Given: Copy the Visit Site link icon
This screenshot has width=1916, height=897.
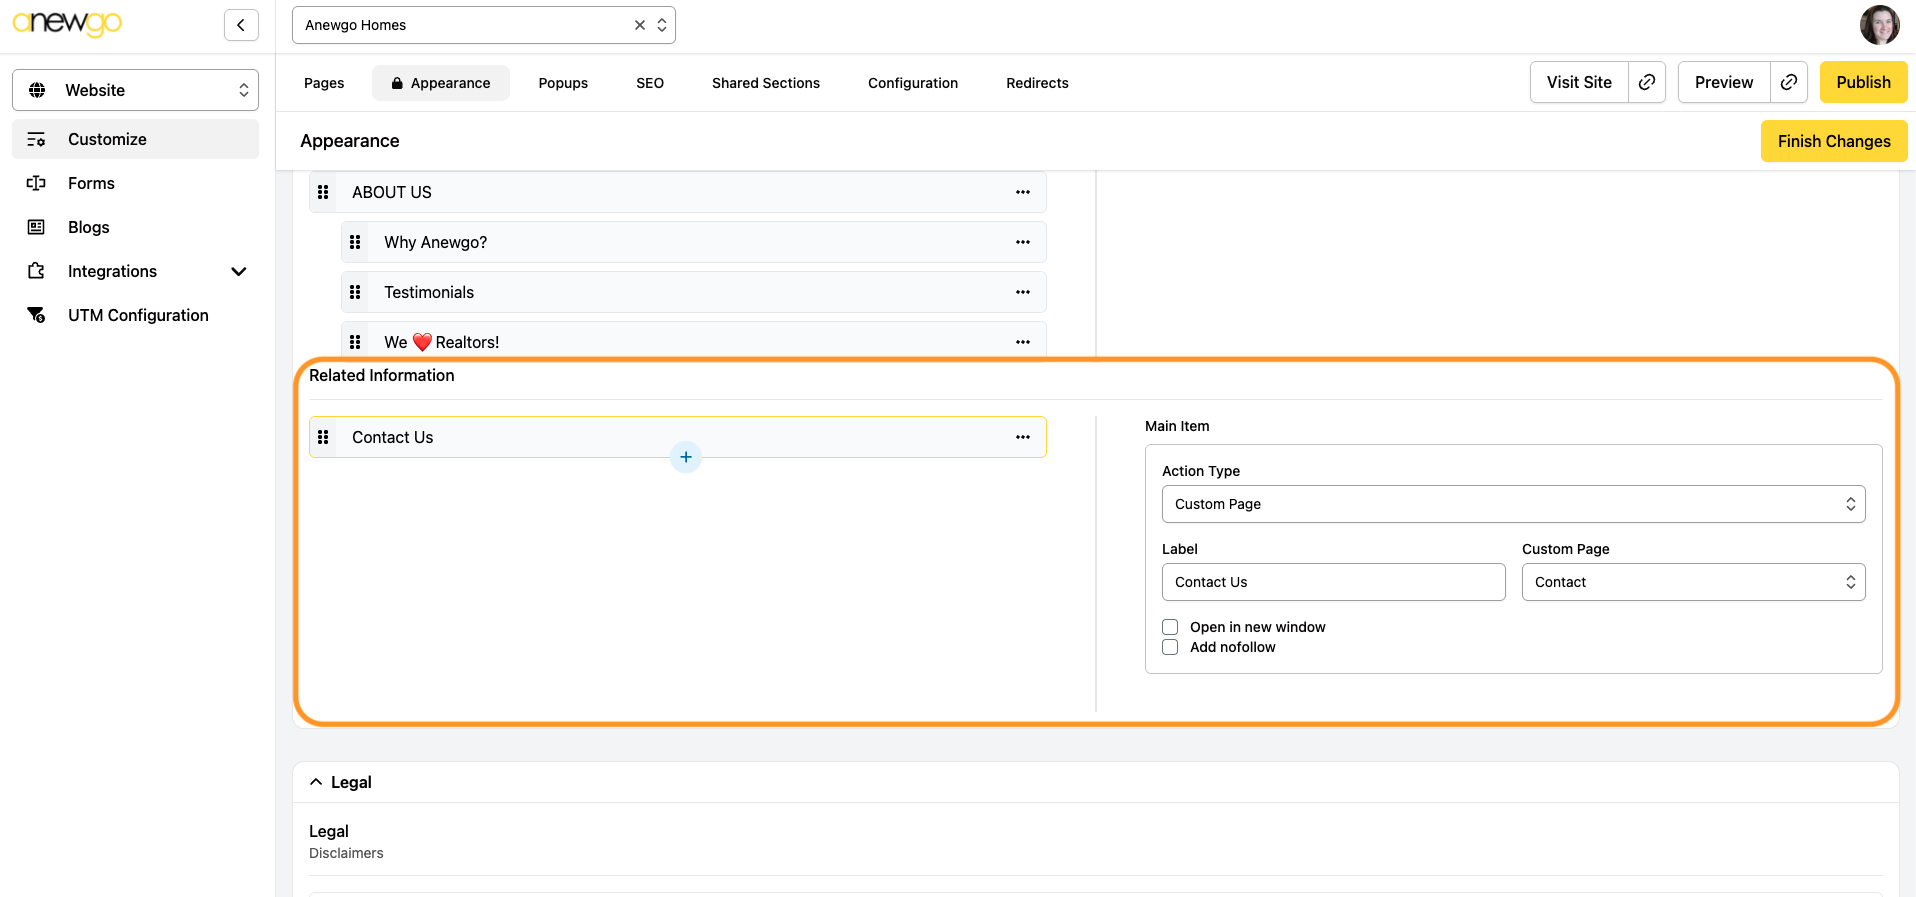Looking at the screenshot, I should pyautogui.click(x=1646, y=82).
